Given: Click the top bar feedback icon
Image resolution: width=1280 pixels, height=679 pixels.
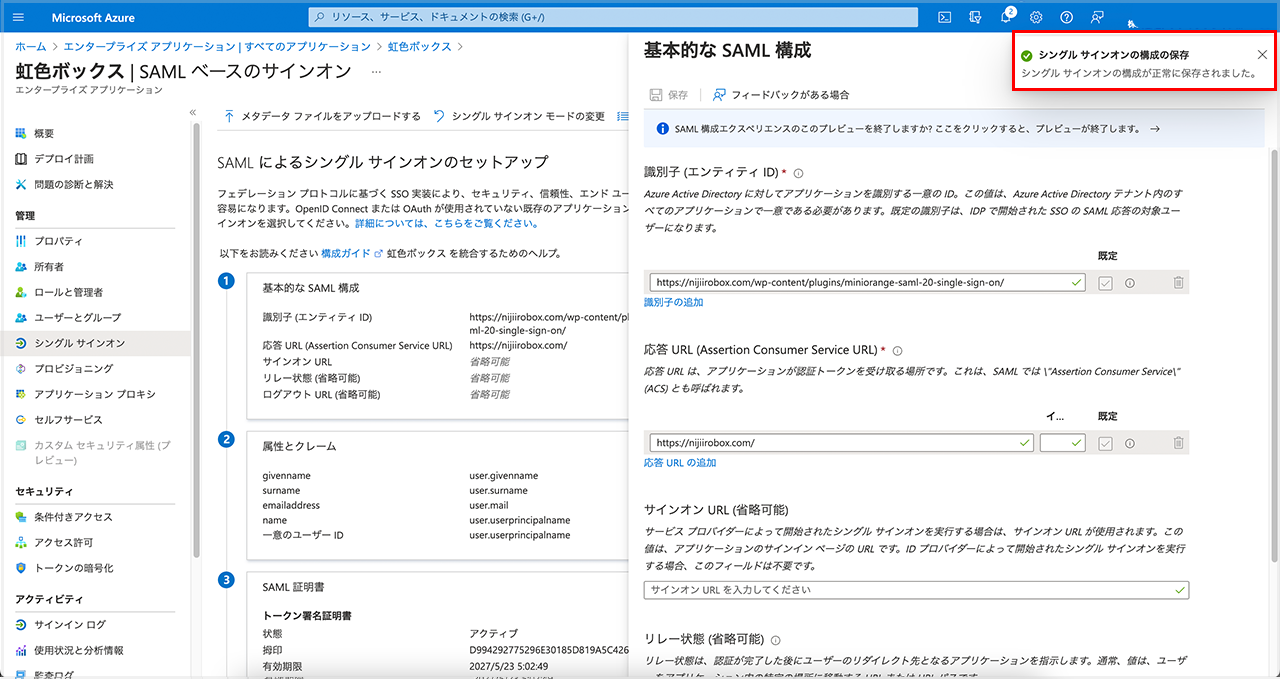Looking at the screenshot, I should tap(1097, 17).
